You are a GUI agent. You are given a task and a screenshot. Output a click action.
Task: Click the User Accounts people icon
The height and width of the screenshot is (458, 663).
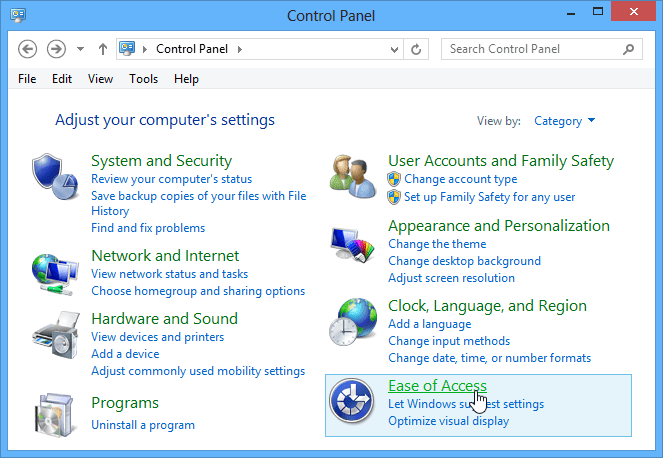tap(353, 177)
